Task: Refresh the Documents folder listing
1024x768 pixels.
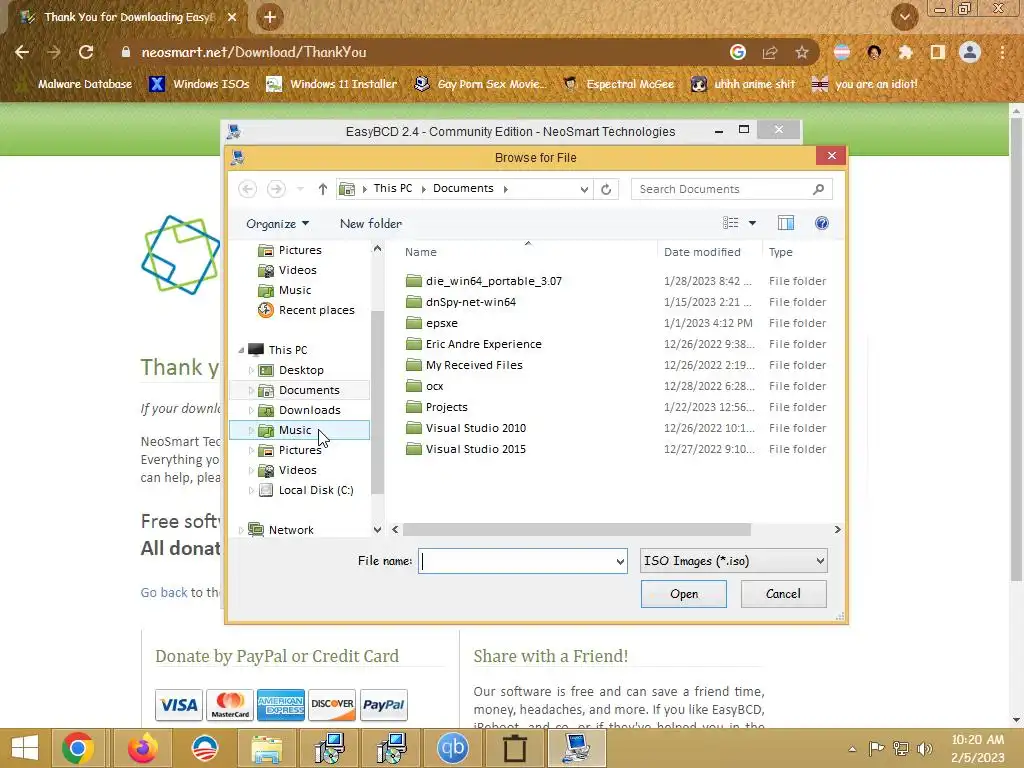Action: (x=606, y=189)
